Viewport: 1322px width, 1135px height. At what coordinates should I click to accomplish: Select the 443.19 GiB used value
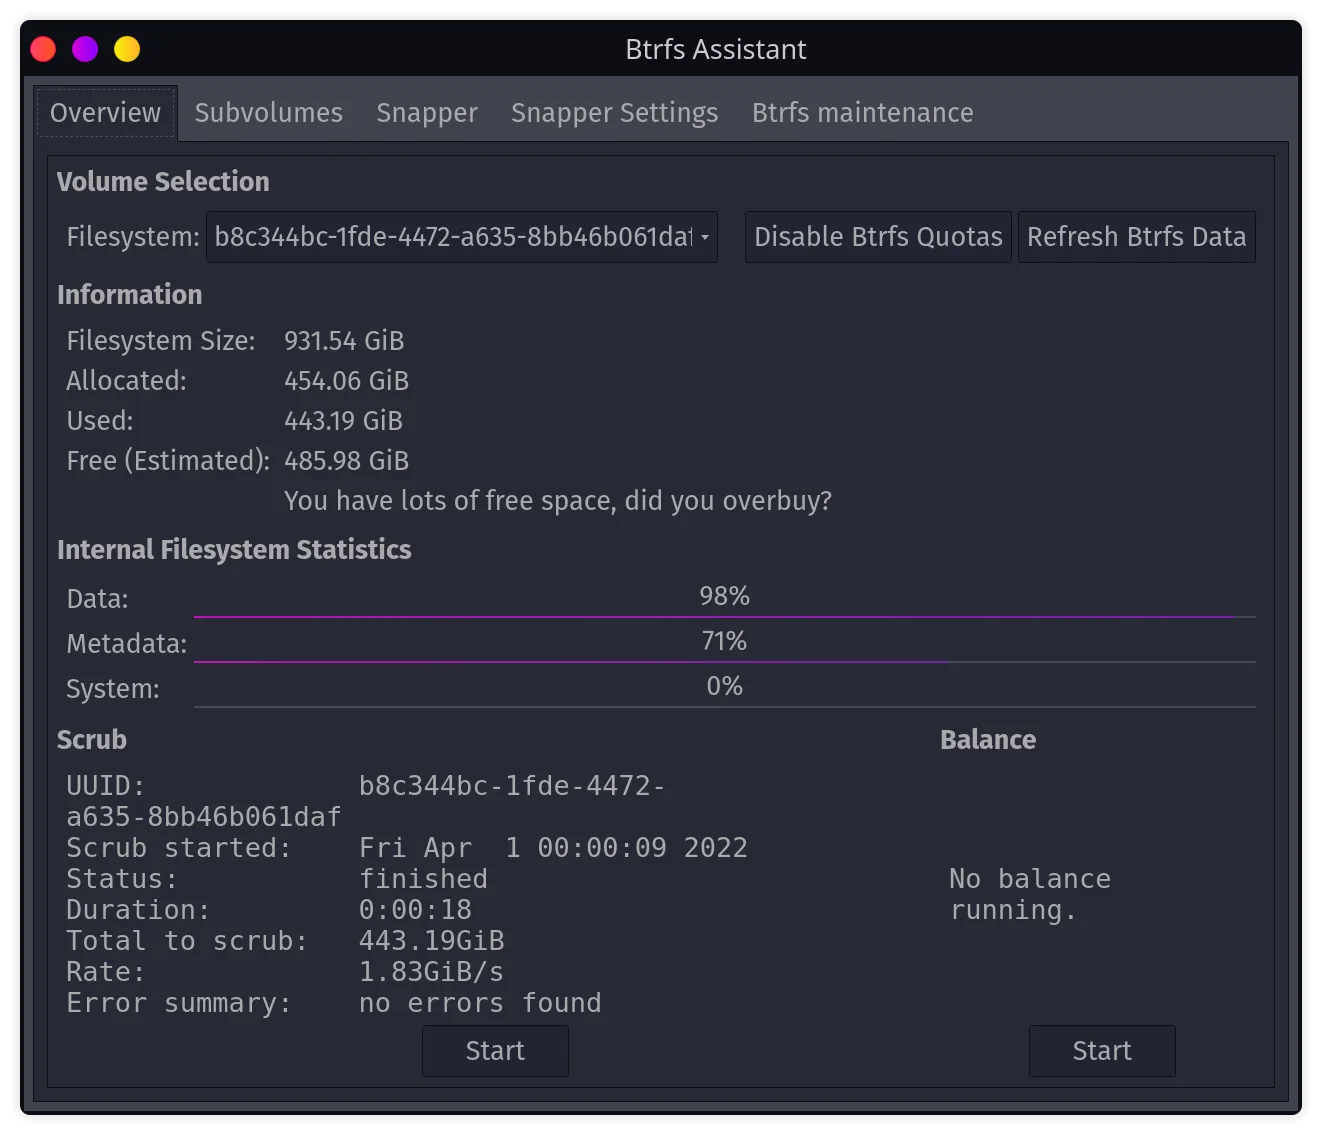pyautogui.click(x=343, y=421)
